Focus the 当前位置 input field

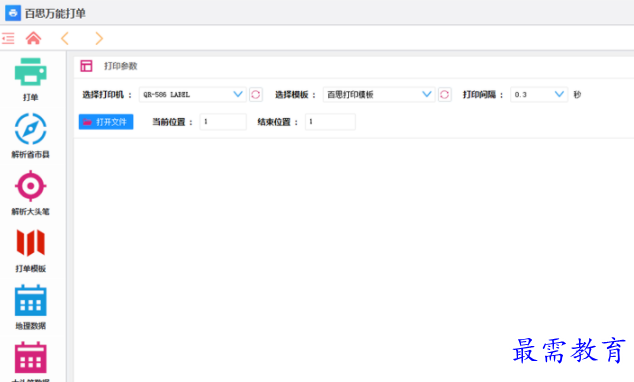tap(223, 122)
